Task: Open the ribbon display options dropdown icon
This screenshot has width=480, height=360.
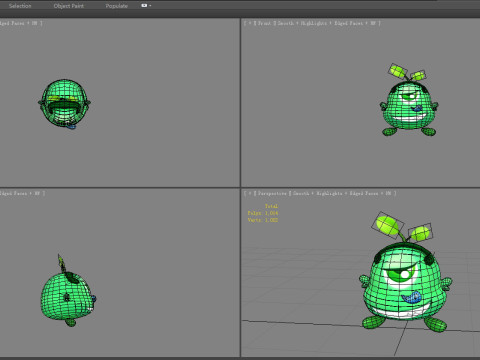Action: pos(146,5)
